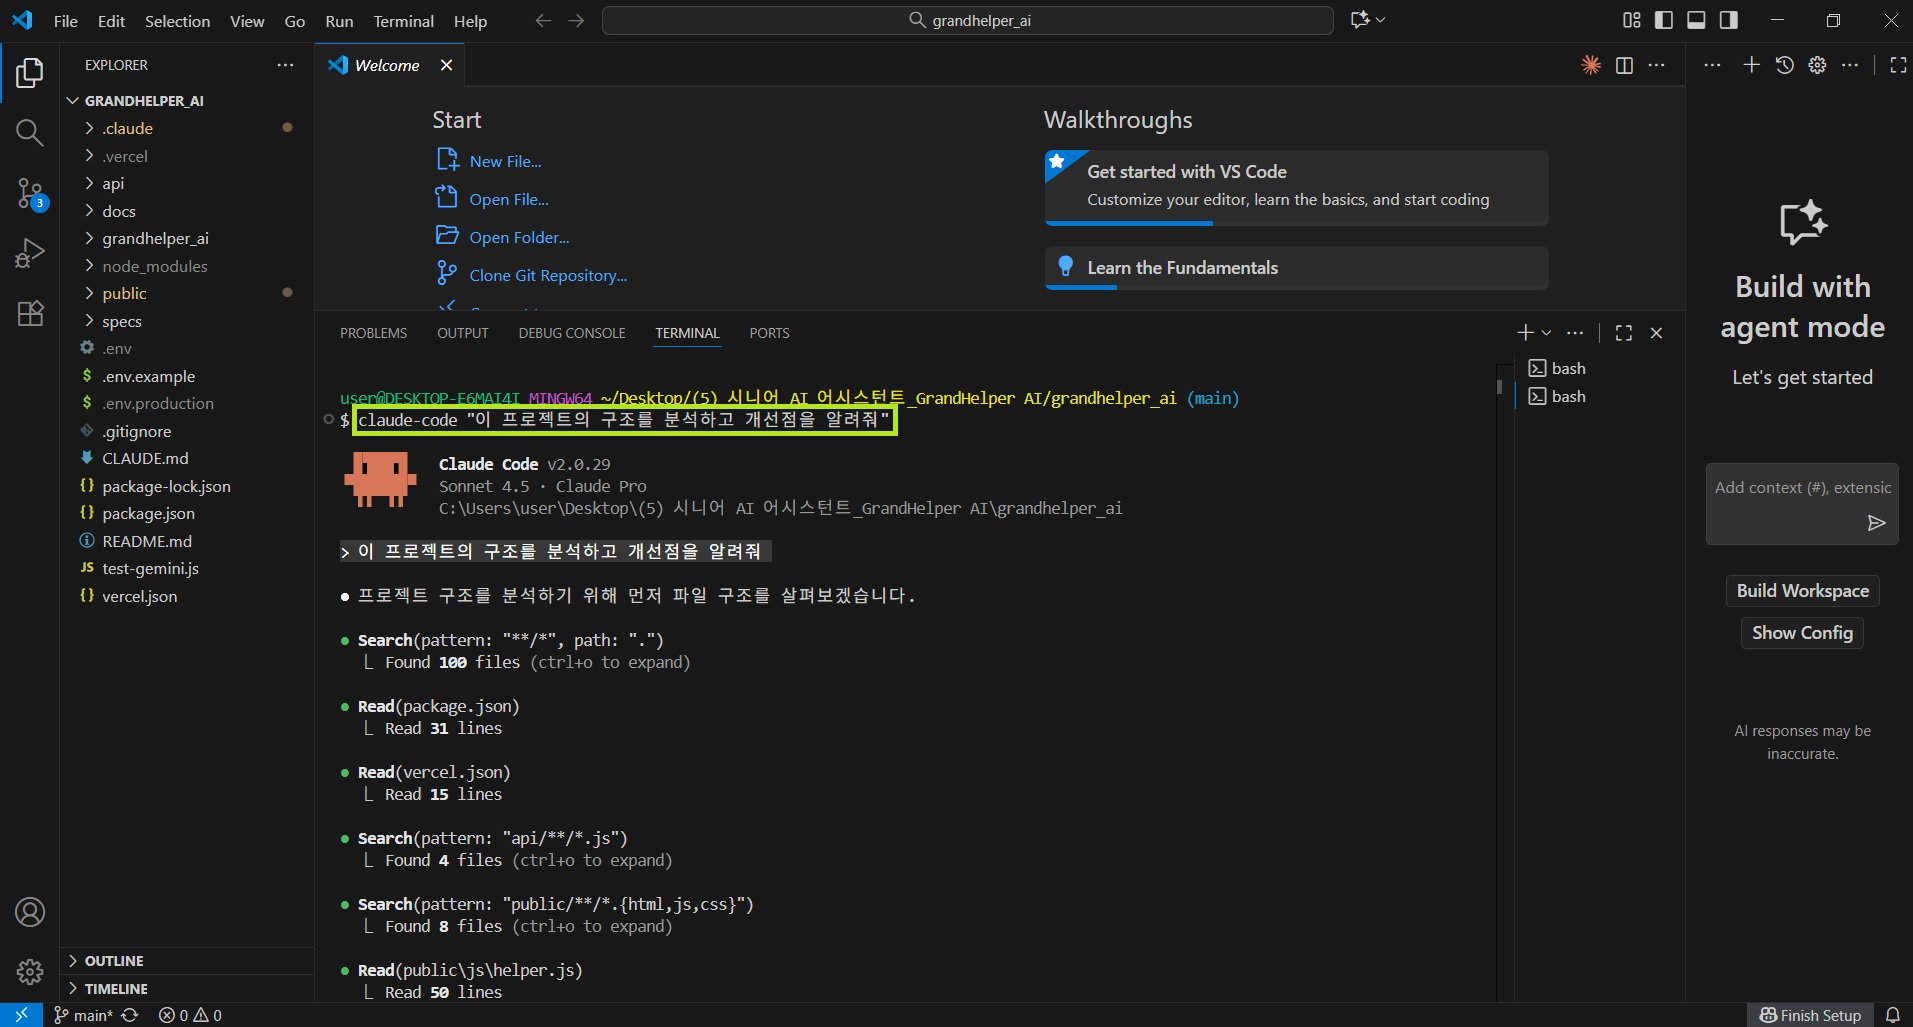Open the Terminal menu
The width and height of the screenshot is (1913, 1027).
(403, 21)
